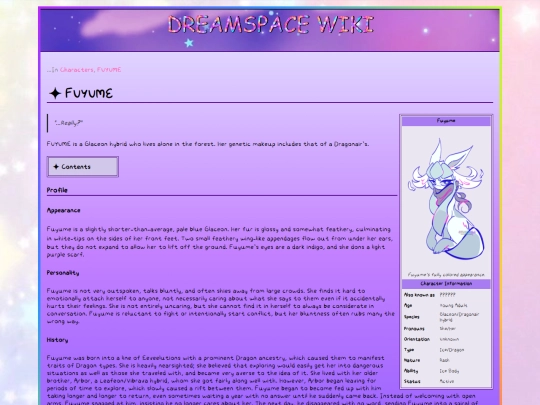Open the FUYUME category link
The width and height of the screenshot is (540, 405).
109,70
